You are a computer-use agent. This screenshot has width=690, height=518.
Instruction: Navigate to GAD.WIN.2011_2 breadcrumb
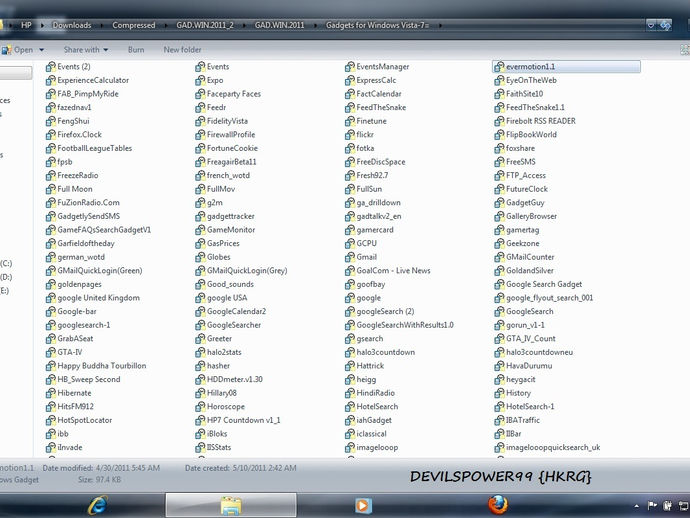pos(205,25)
